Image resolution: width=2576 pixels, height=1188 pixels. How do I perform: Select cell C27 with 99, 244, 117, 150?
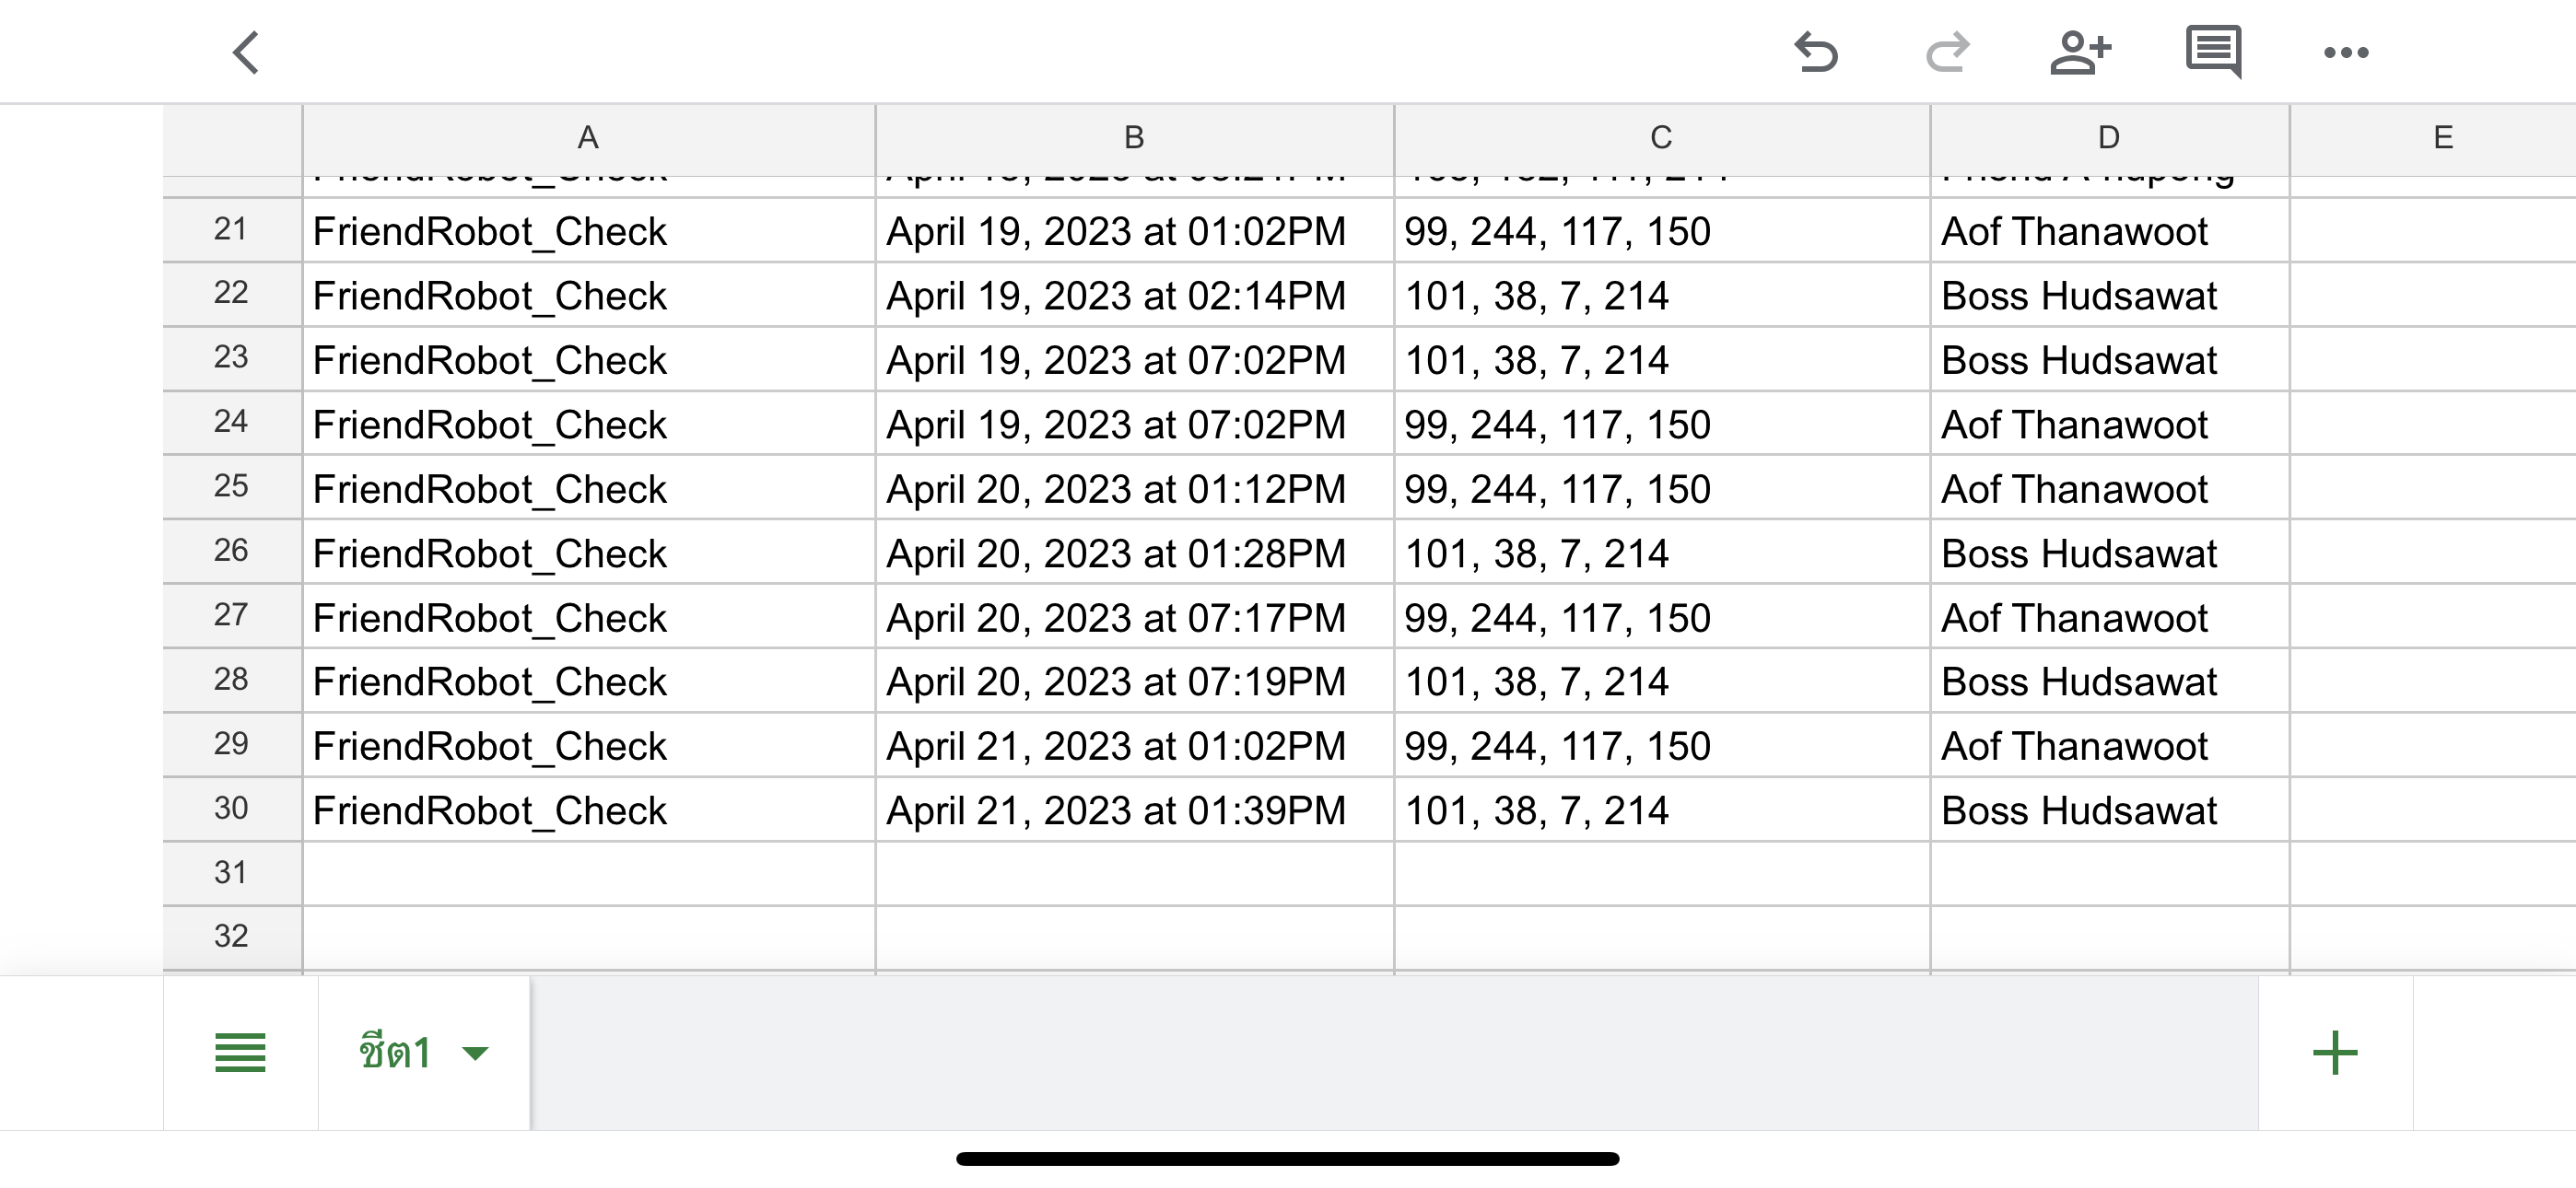pyautogui.click(x=1661, y=617)
